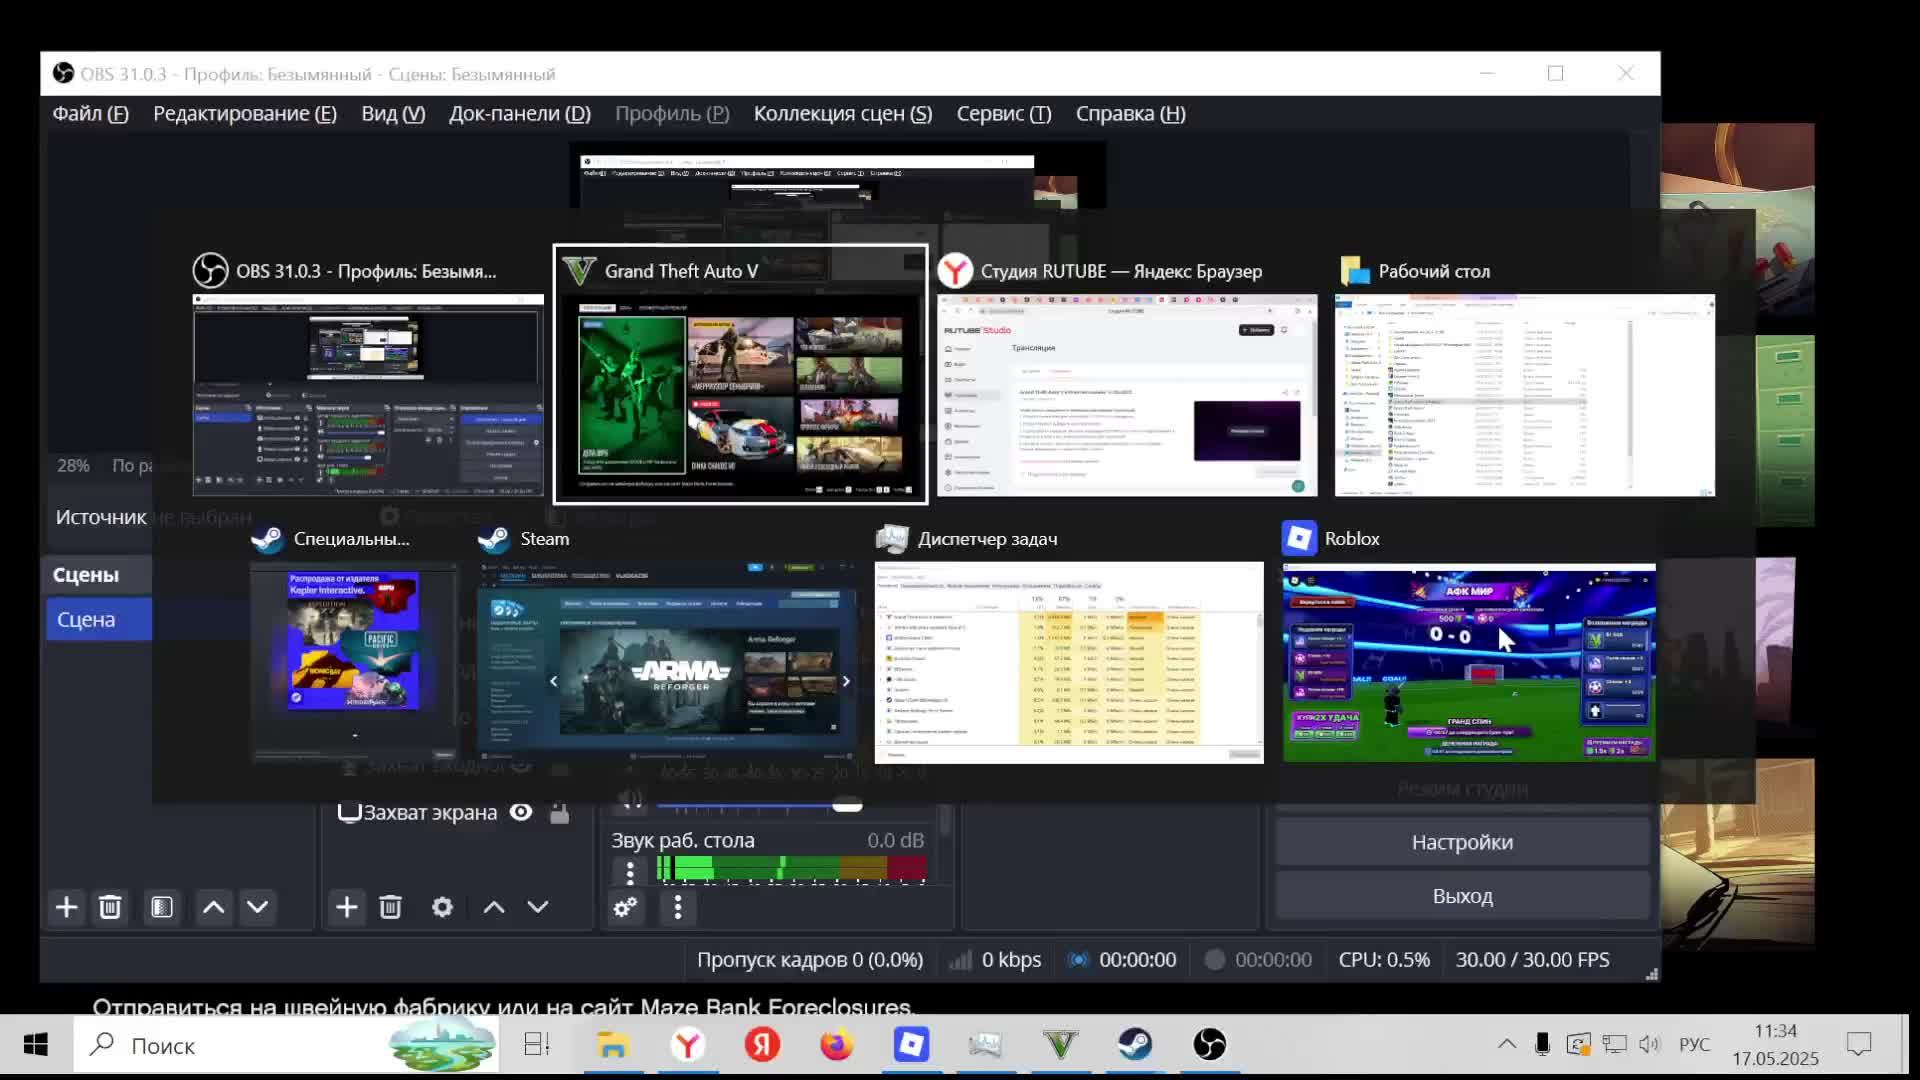Image resolution: width=1920 pixels, height=1080 pixels.
Task: Mute desktop audio speaker icon
Action: [x=630, y=800]
